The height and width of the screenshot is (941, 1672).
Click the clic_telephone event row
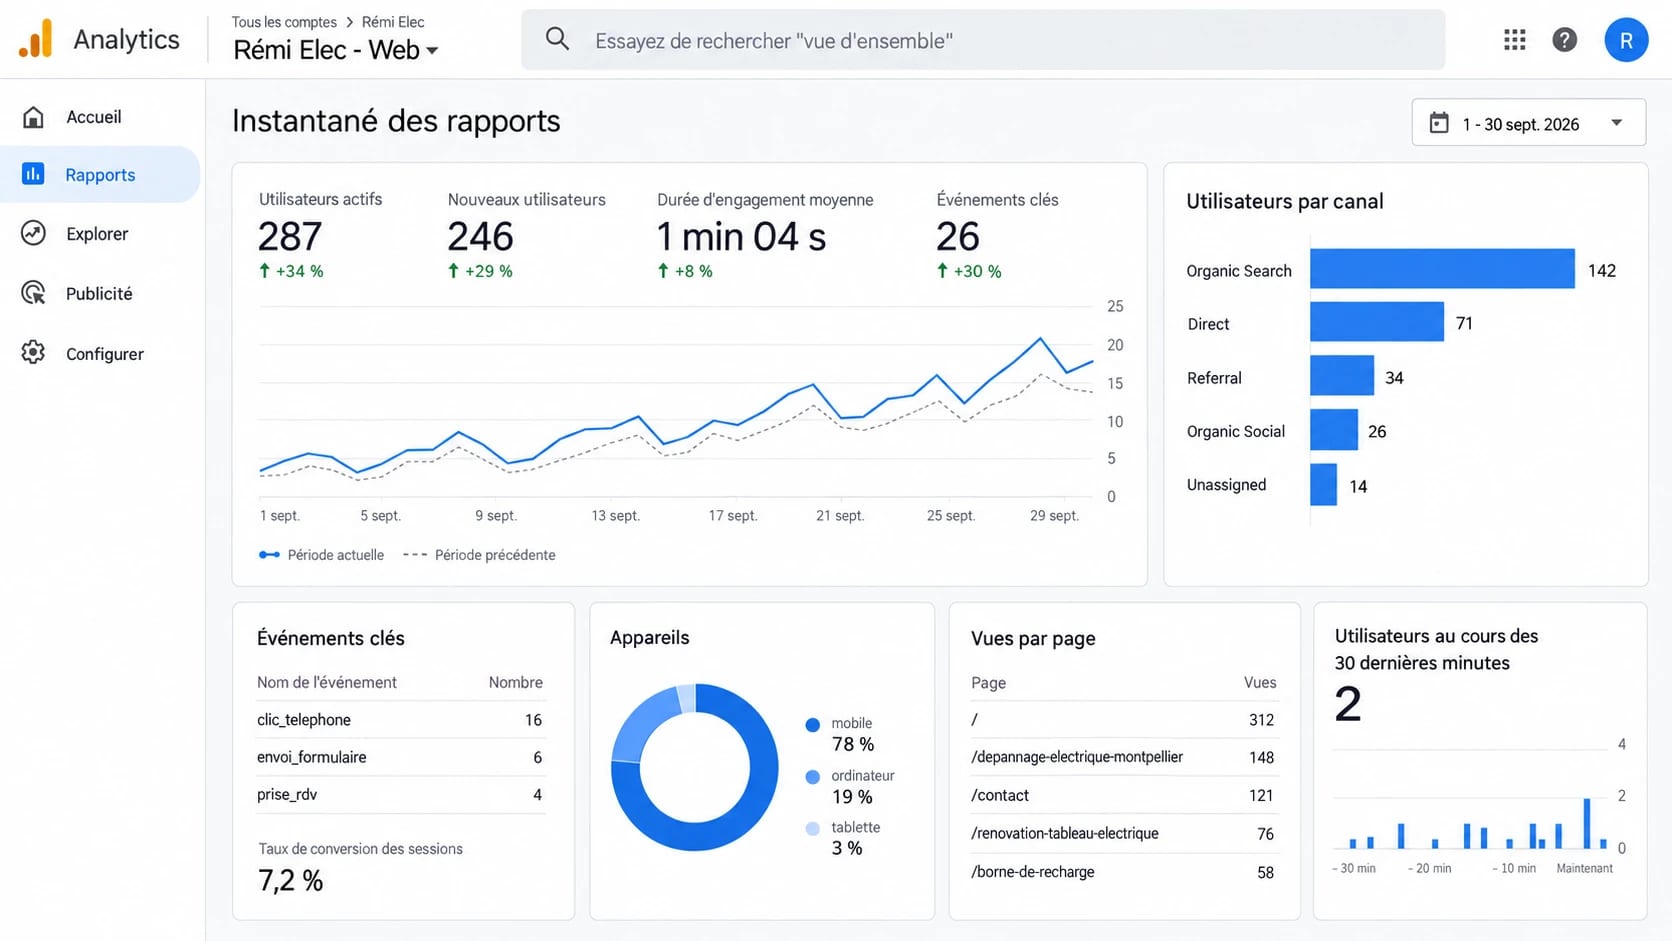pos(400,720)
